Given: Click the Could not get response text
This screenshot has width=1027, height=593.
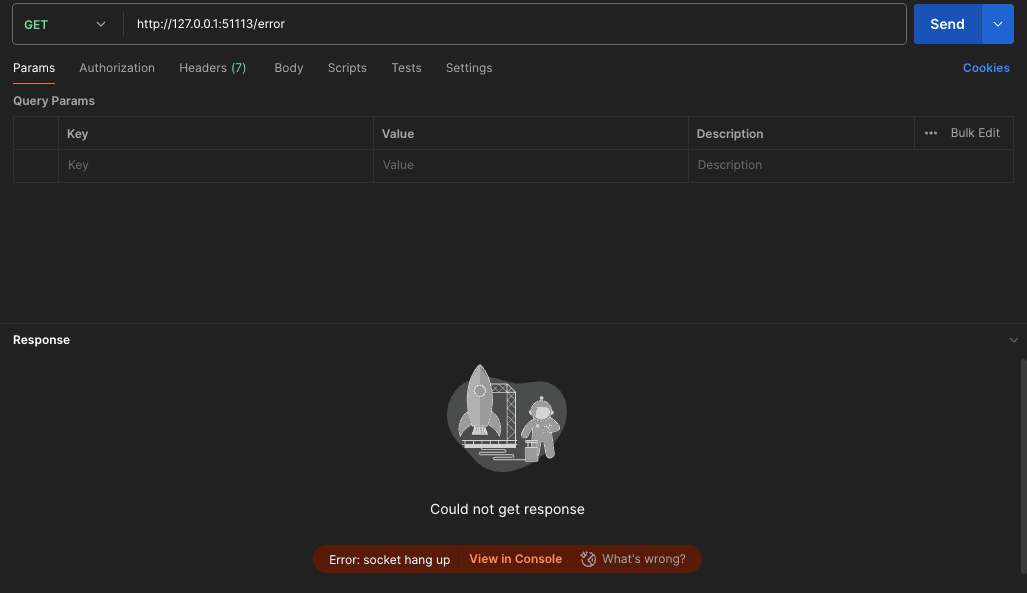Looking at the screenshot, I should click(507, 509).
